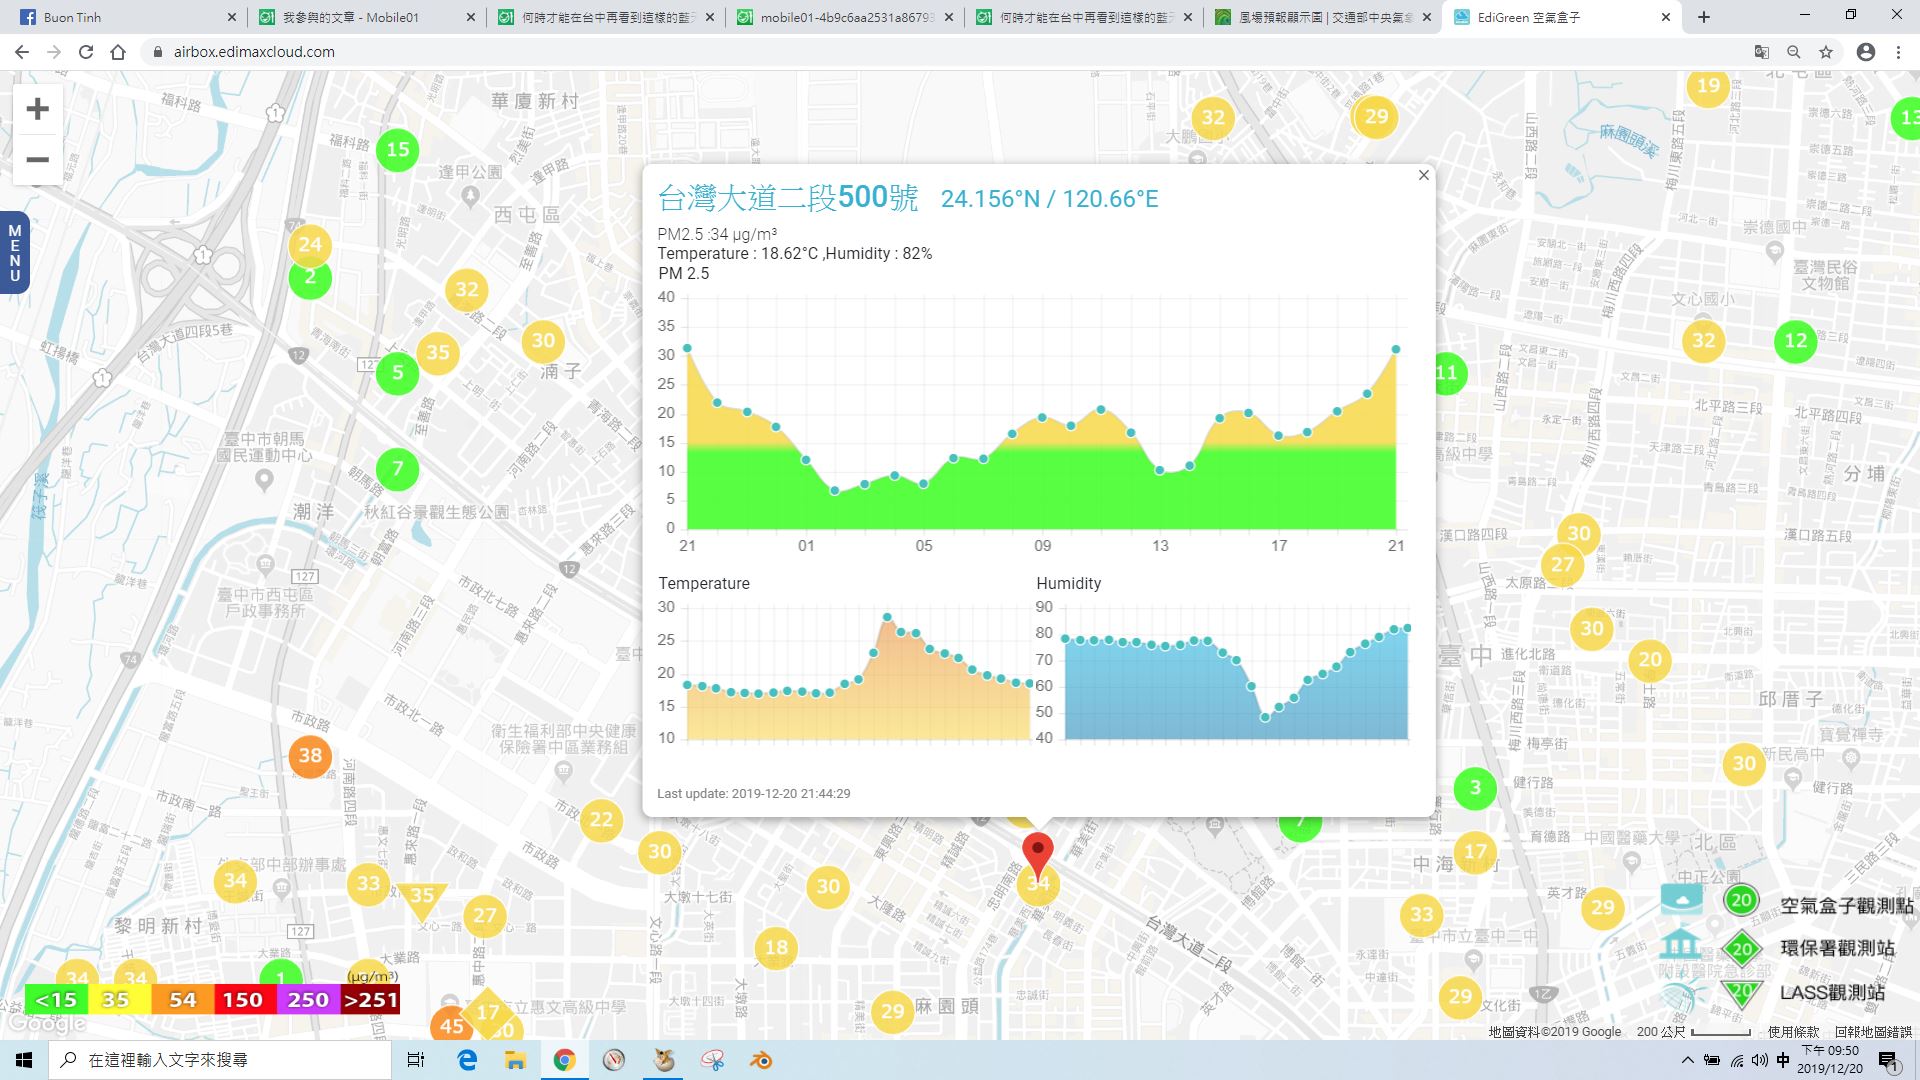This screenshot has height=1080, width=1920.
Task: Switch to the mobile01-4b9c6aa2531a8679 tab
Action: pyautogui.click(x=843, y=17)
